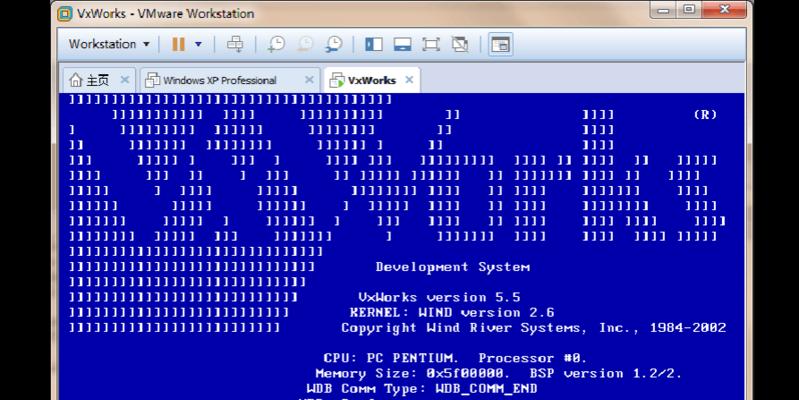799x400 pixels.
Task: Switch to the 主页 home tab
Action: (99, 80)
